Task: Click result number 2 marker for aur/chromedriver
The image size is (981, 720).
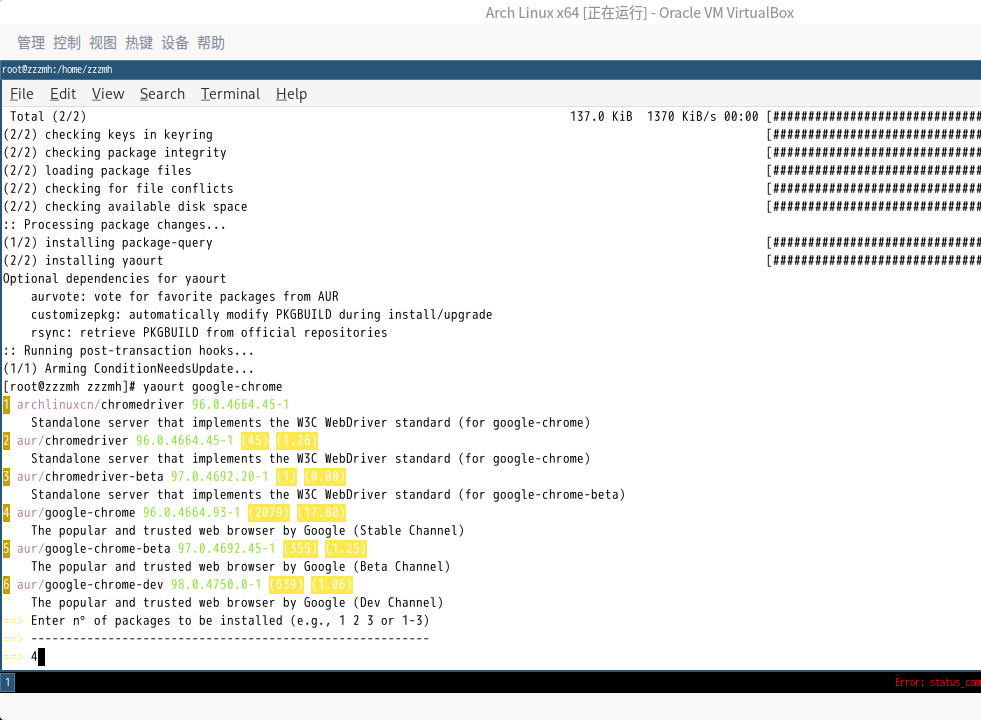Action: pos(6,441)
